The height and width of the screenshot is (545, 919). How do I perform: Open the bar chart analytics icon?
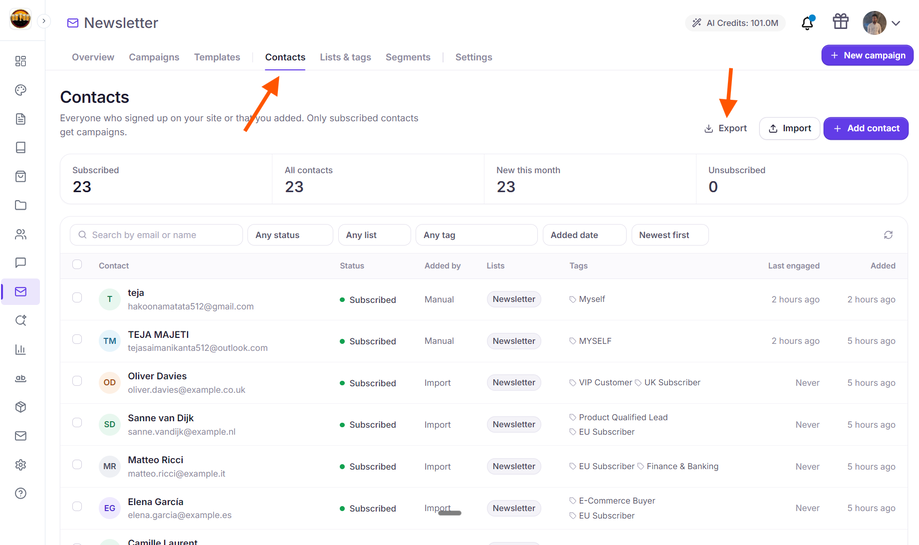[x=21, y=349]
